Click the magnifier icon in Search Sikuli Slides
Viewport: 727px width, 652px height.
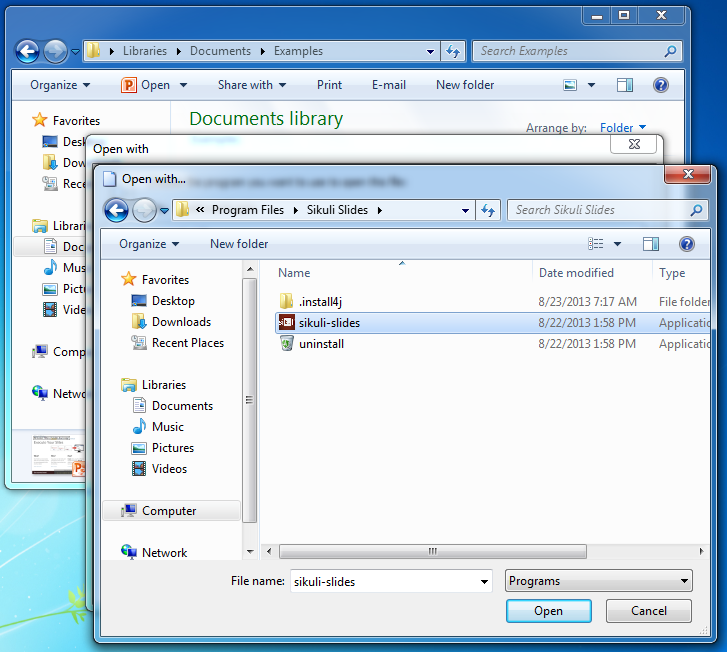(x=696, y=210)
